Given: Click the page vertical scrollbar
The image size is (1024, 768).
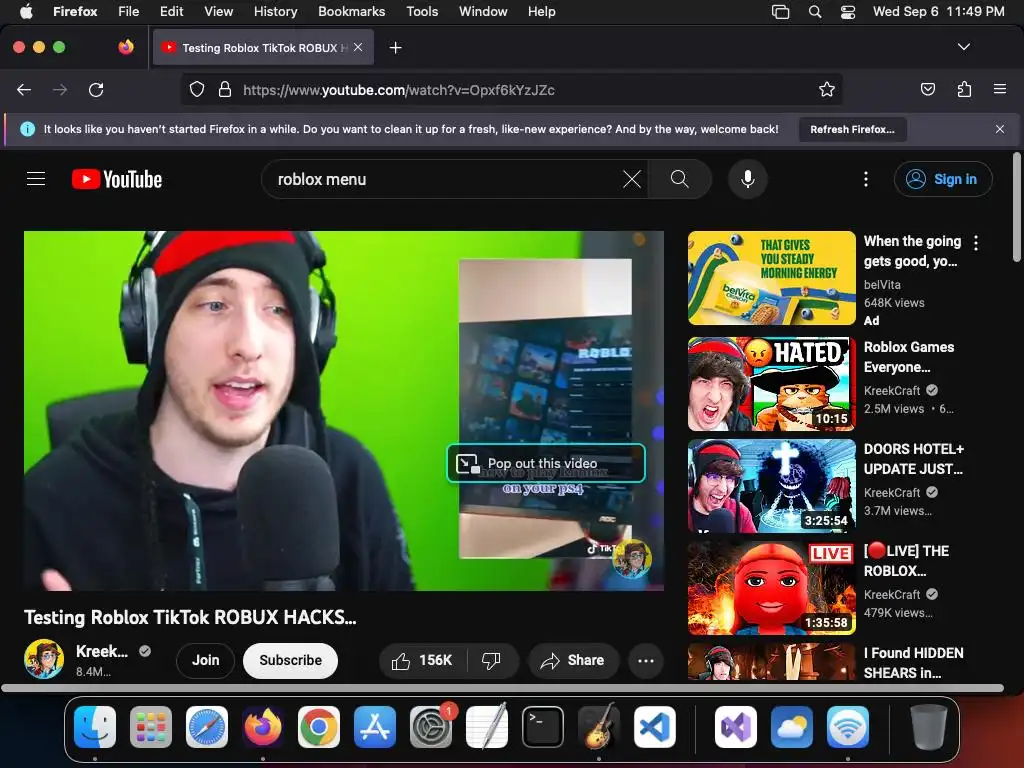Looking at the screenshot, I should [x=1016, y=207].
